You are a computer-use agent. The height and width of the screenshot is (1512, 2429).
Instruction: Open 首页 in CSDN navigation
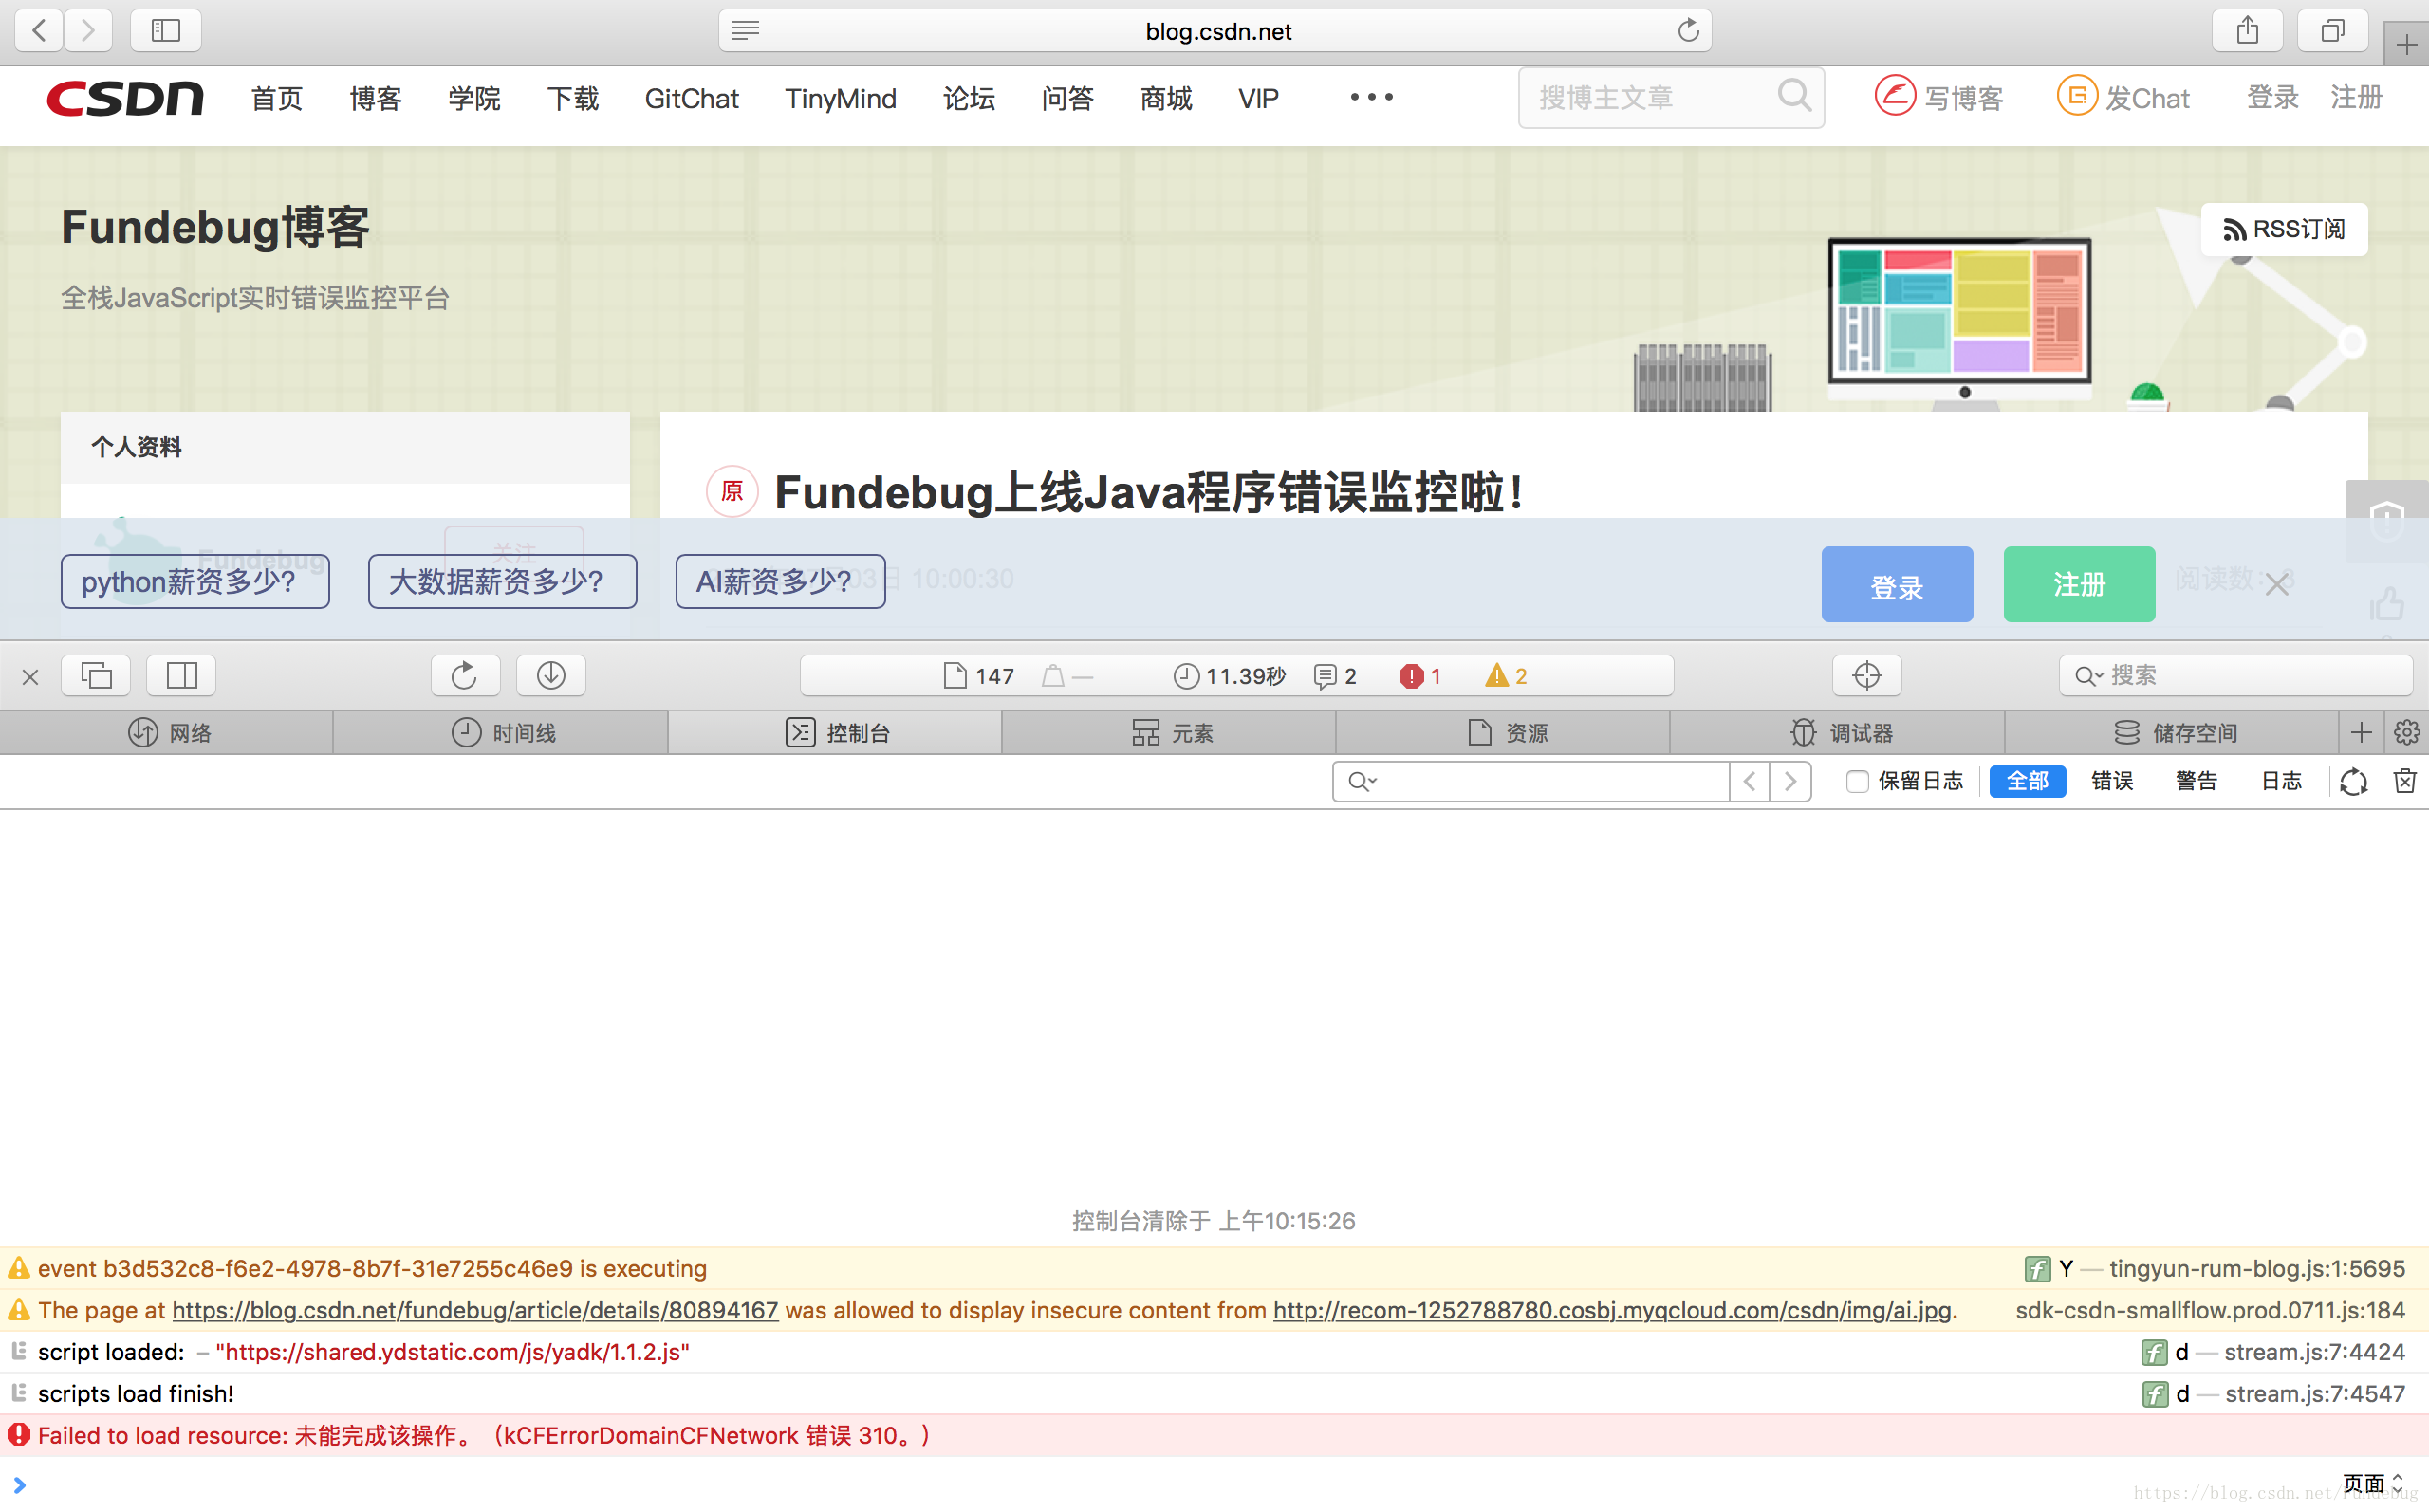click(277, 98)
